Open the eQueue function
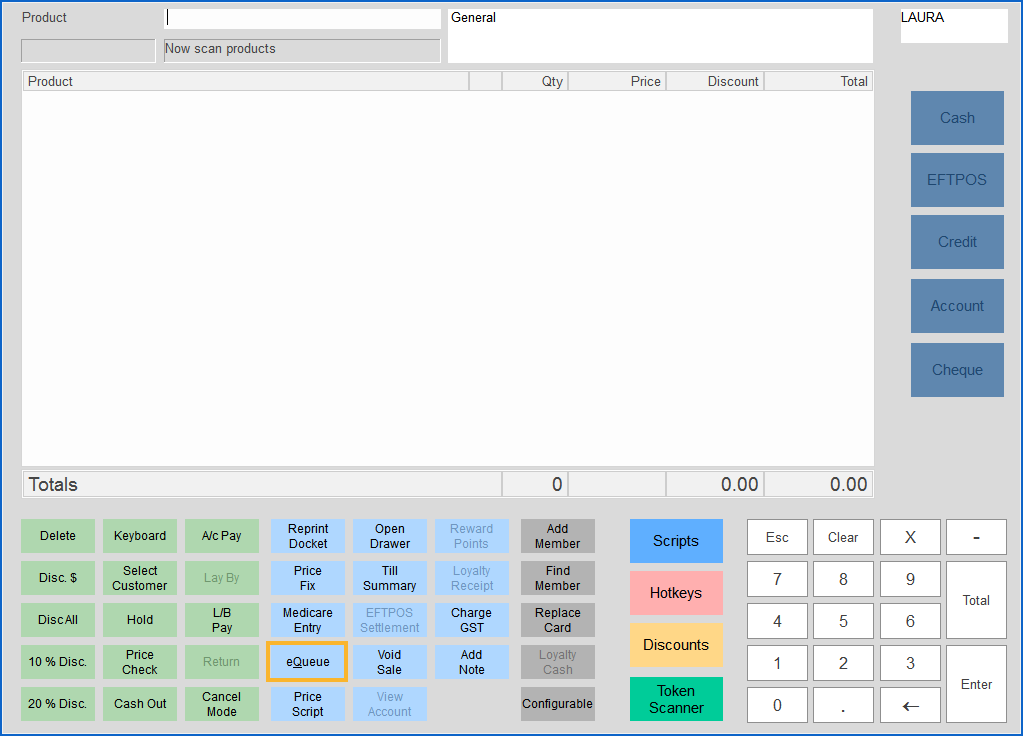 click(307, 662)
